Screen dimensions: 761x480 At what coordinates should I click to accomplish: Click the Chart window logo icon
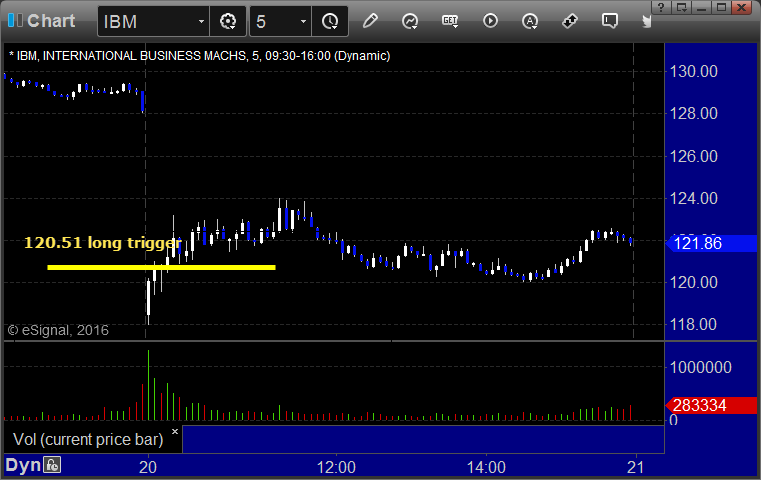15,21
